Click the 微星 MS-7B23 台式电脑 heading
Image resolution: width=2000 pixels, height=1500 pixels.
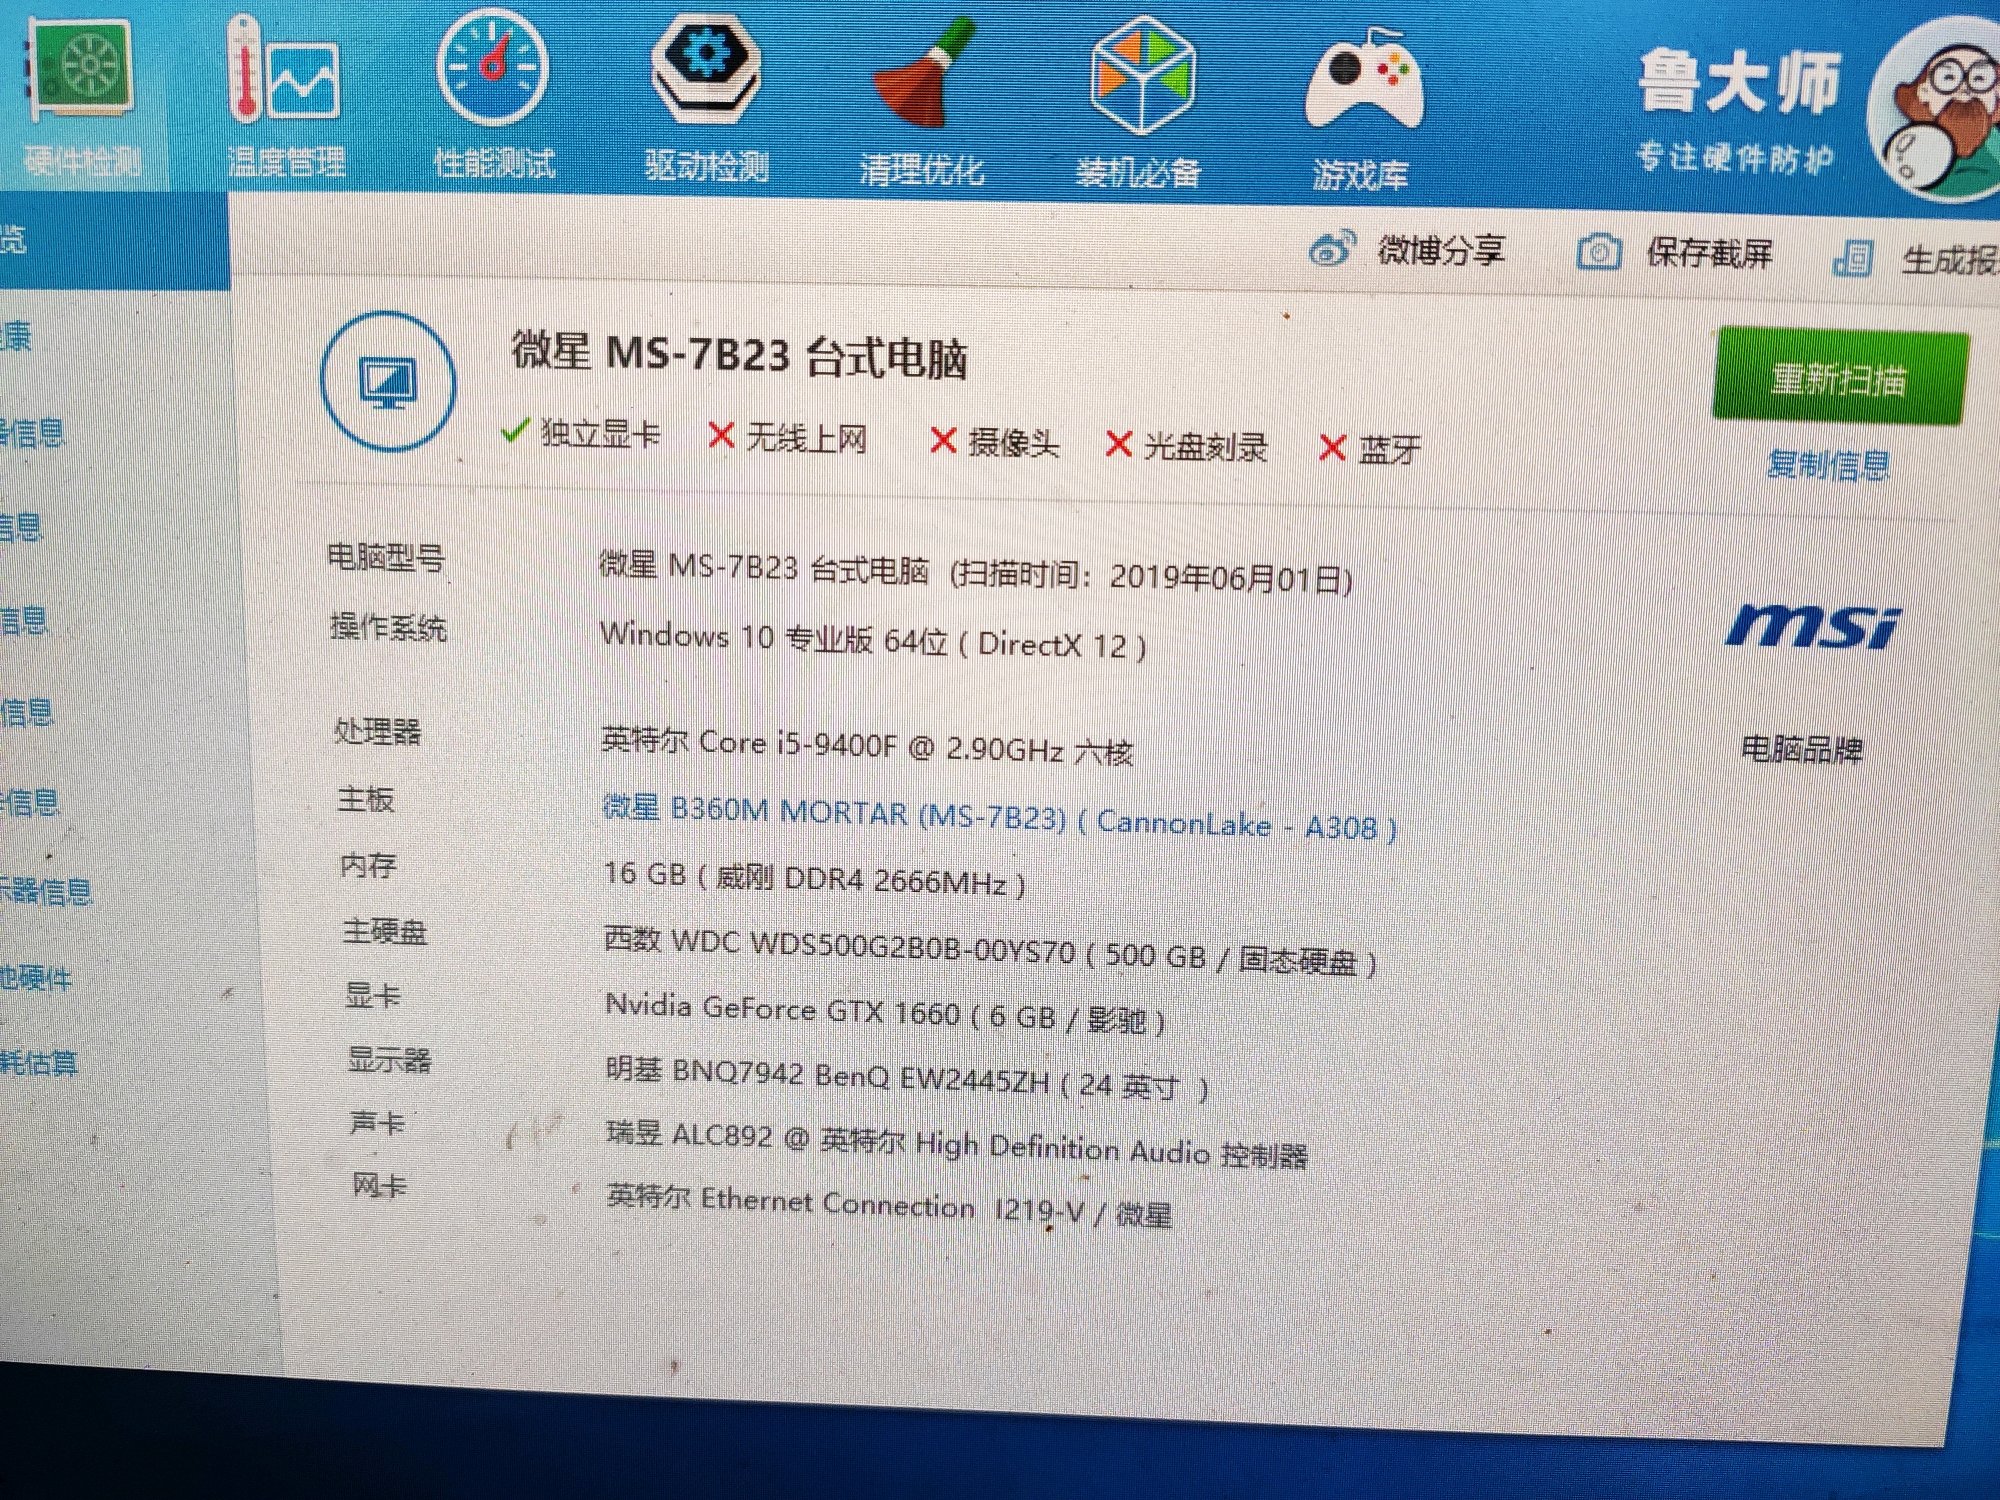(739, 355)
